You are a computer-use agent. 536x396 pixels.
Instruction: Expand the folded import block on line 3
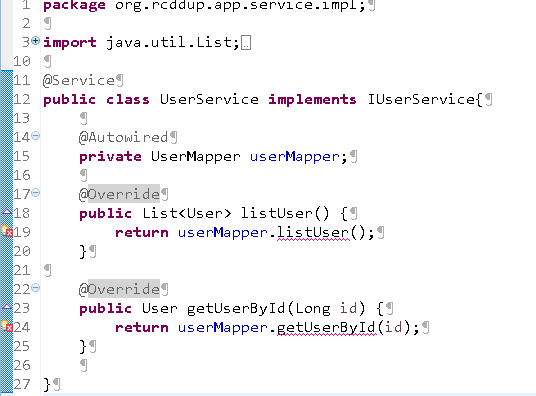(35, 41)
